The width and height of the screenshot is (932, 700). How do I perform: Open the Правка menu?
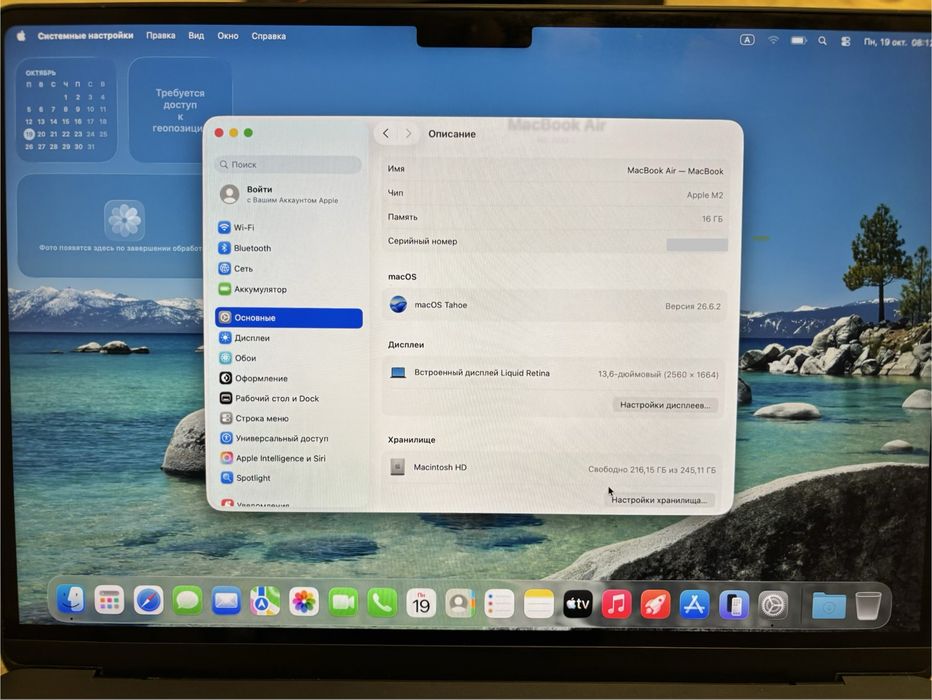click(160, 36)
